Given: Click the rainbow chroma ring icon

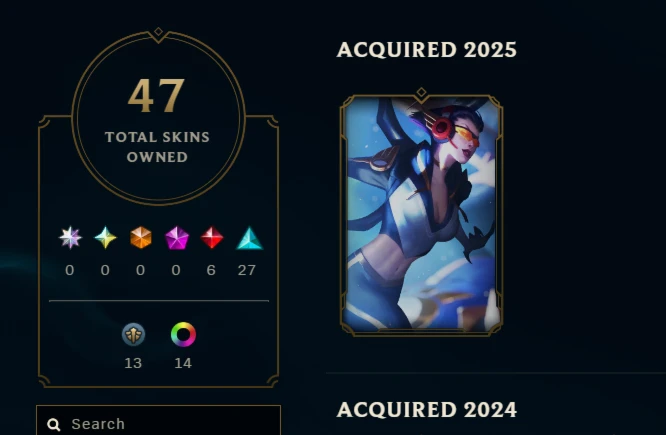Looking at the screenshot, I should click(183, 334).
